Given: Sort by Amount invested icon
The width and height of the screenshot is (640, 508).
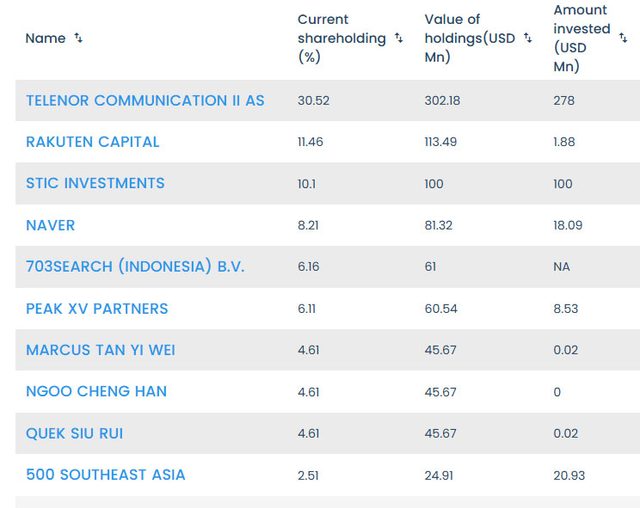Looking at the screenshot, I should [623, 38].
